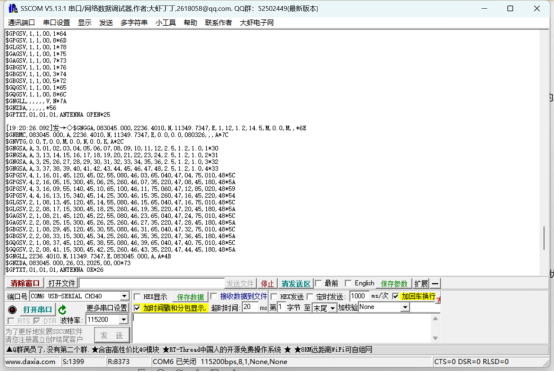Screen dimensions: 554x372
Task: Open the 发送 menu
Action: pos(106,23)
